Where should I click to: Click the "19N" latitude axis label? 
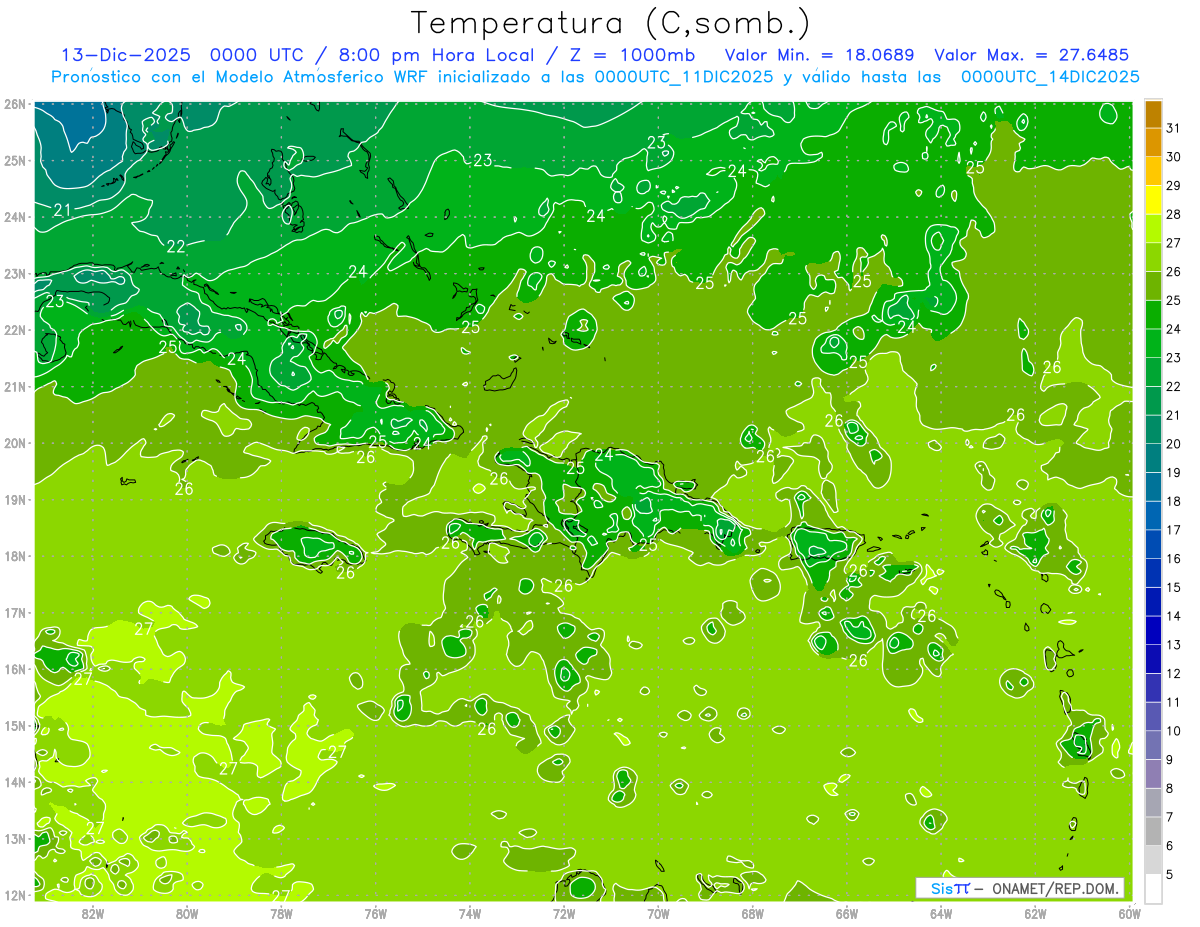click(x=15, y=499)
